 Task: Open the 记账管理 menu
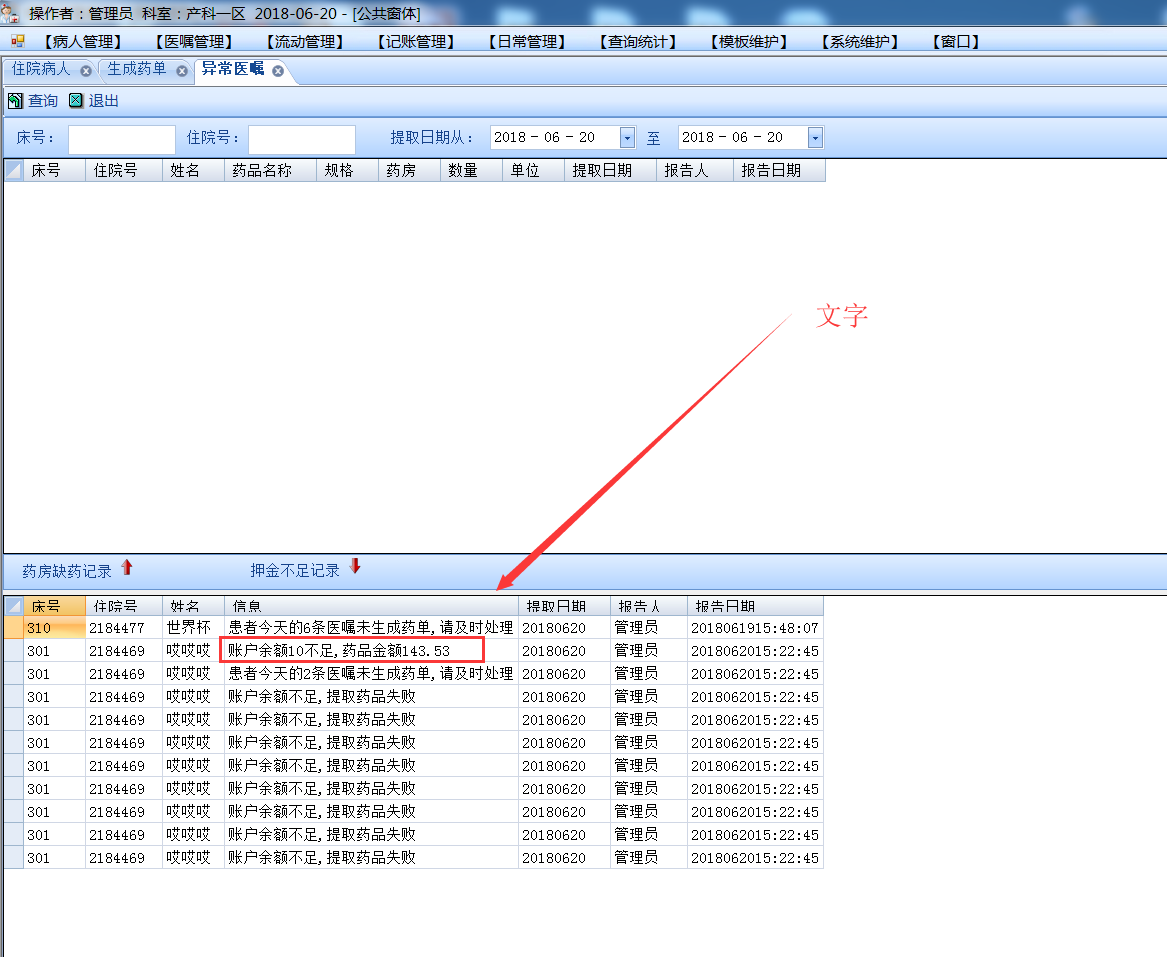click(x=415, y=42)
